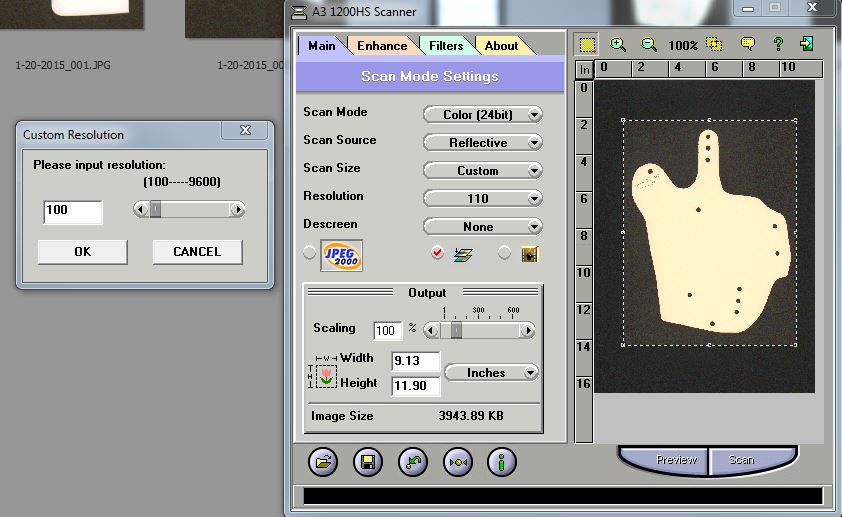842x517 pixels.
Task: Click the zoom out magnifier icon
Action: pos(649,45)
